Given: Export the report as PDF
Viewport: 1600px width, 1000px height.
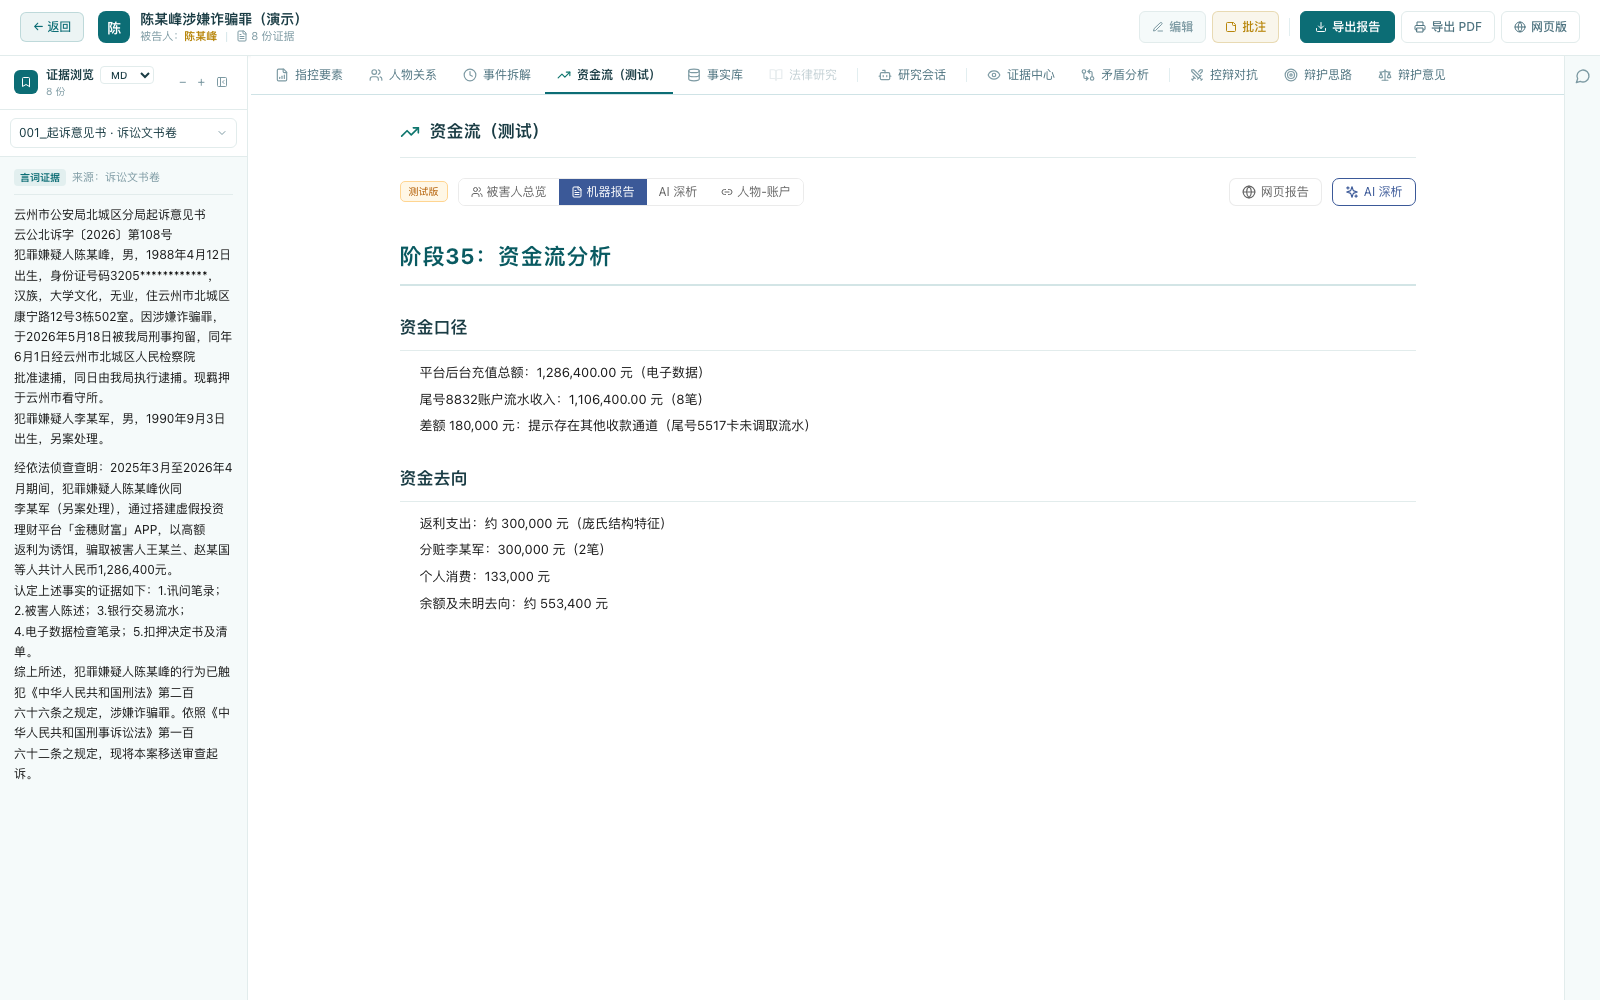Looking at the screenshot, I should point(1447,27).
